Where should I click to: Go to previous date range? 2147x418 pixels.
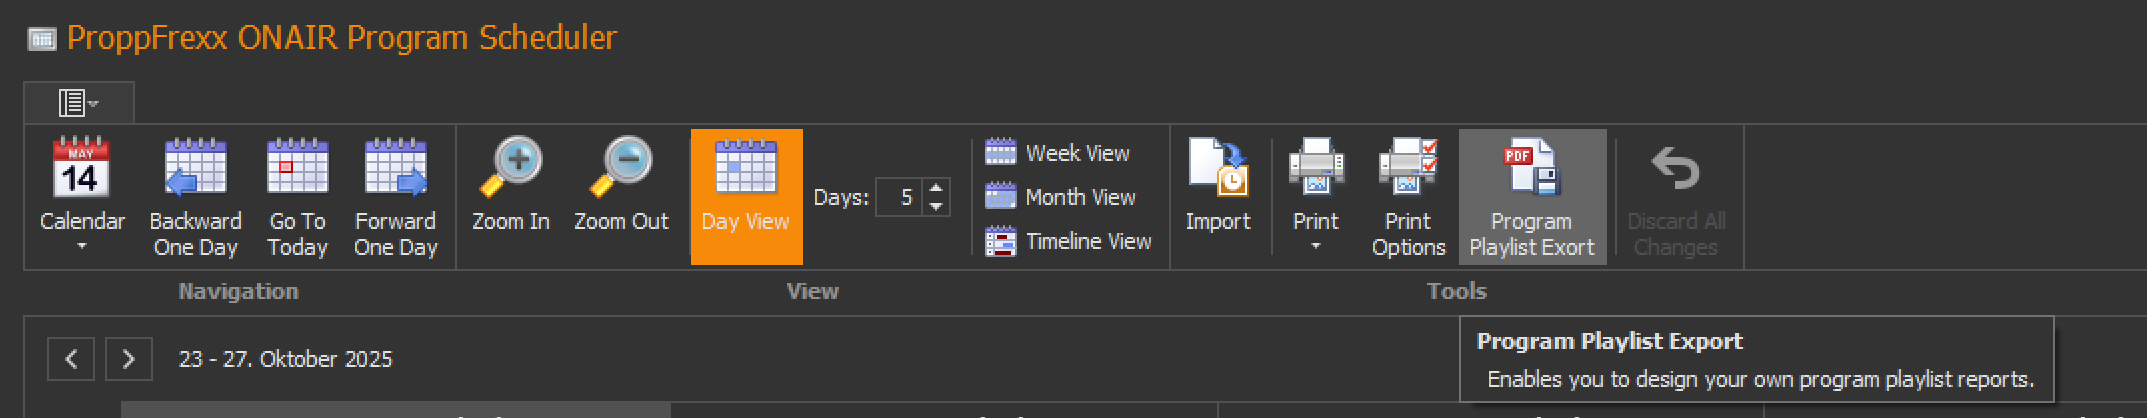click(x=71, y=359)
